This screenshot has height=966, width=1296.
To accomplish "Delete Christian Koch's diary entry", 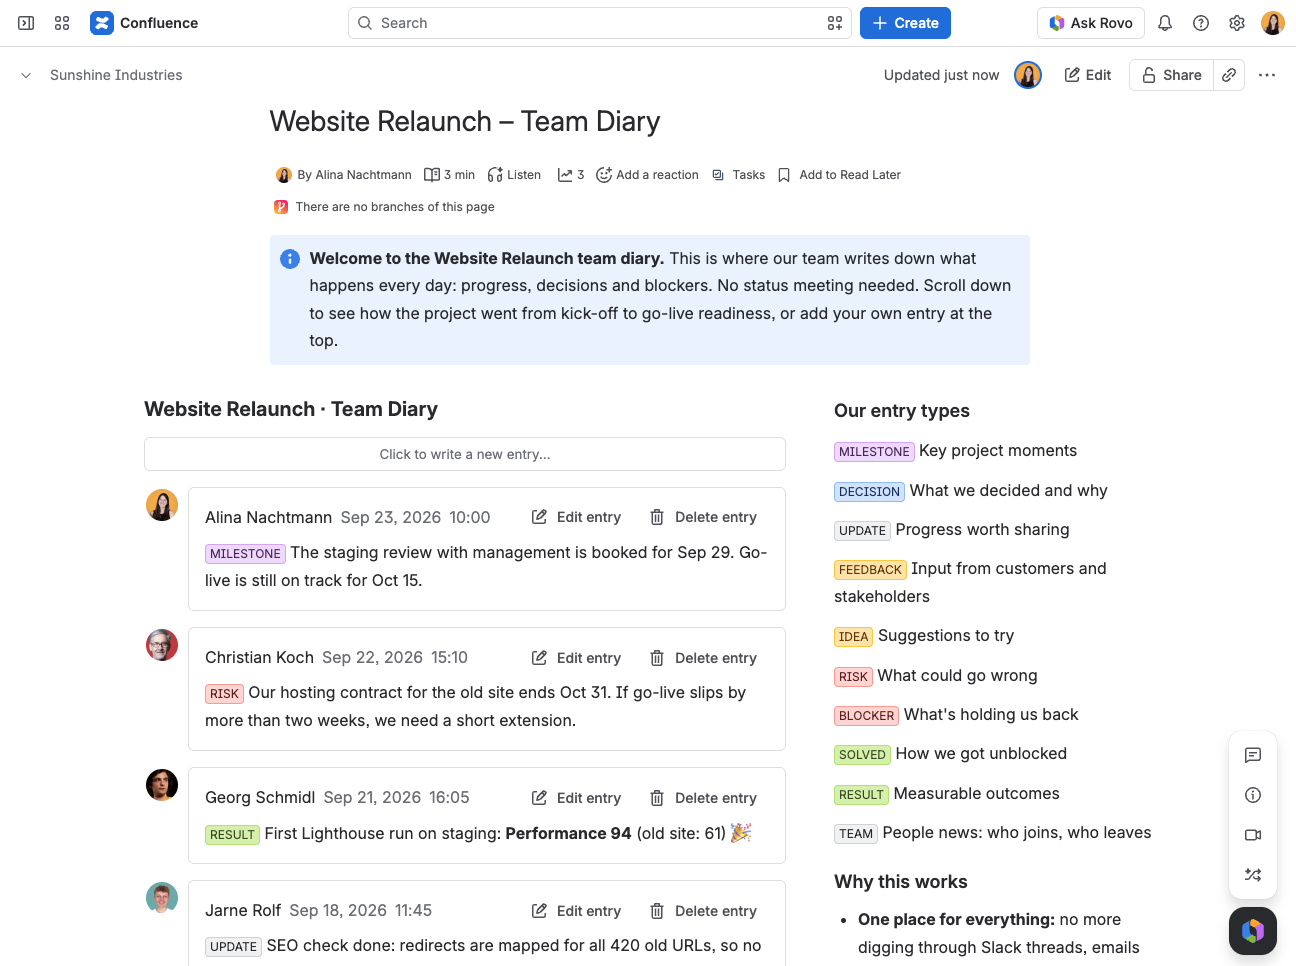I will coord(703,658).
